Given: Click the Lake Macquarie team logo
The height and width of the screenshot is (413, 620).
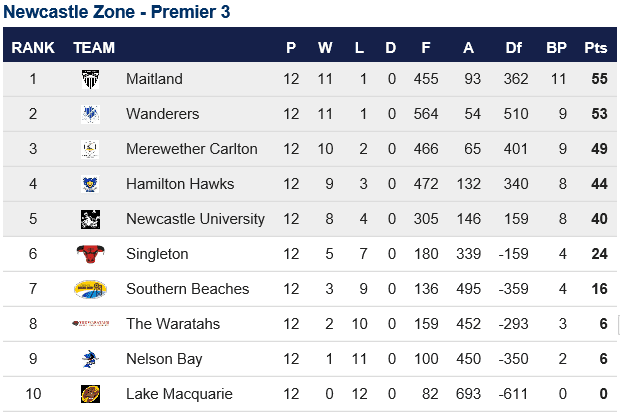Looking at the screenshot, I should pos(90,394).
